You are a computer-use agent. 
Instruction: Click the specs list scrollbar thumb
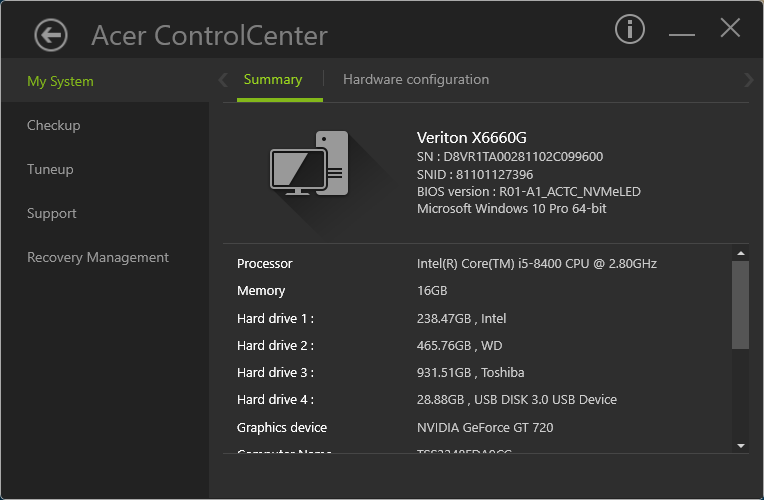(x=741, y=305)
